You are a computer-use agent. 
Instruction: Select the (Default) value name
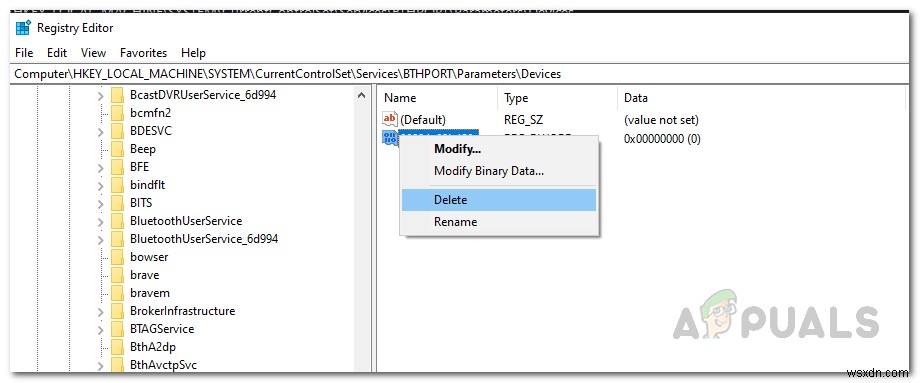[x=422, y=120]
